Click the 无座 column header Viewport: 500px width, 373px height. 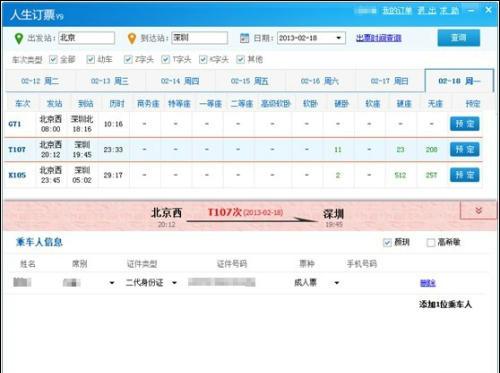pos(435,104)
